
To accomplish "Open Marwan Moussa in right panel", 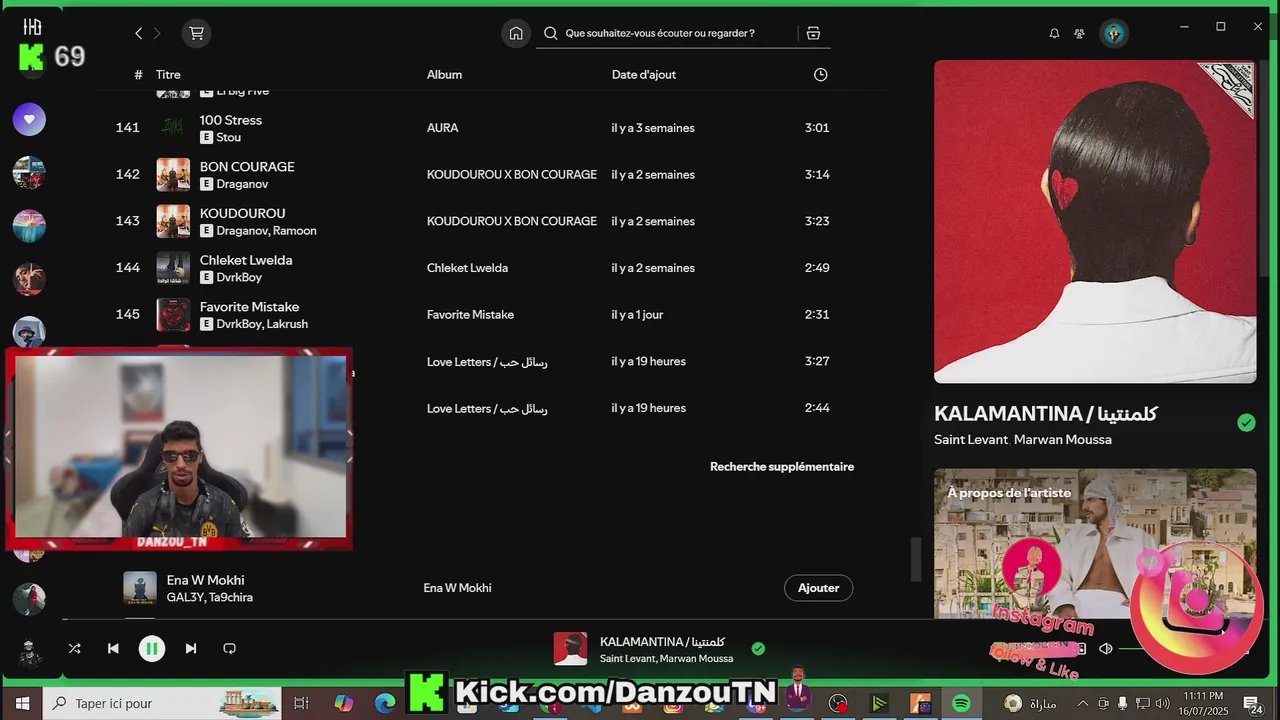I will (1064, 440).
